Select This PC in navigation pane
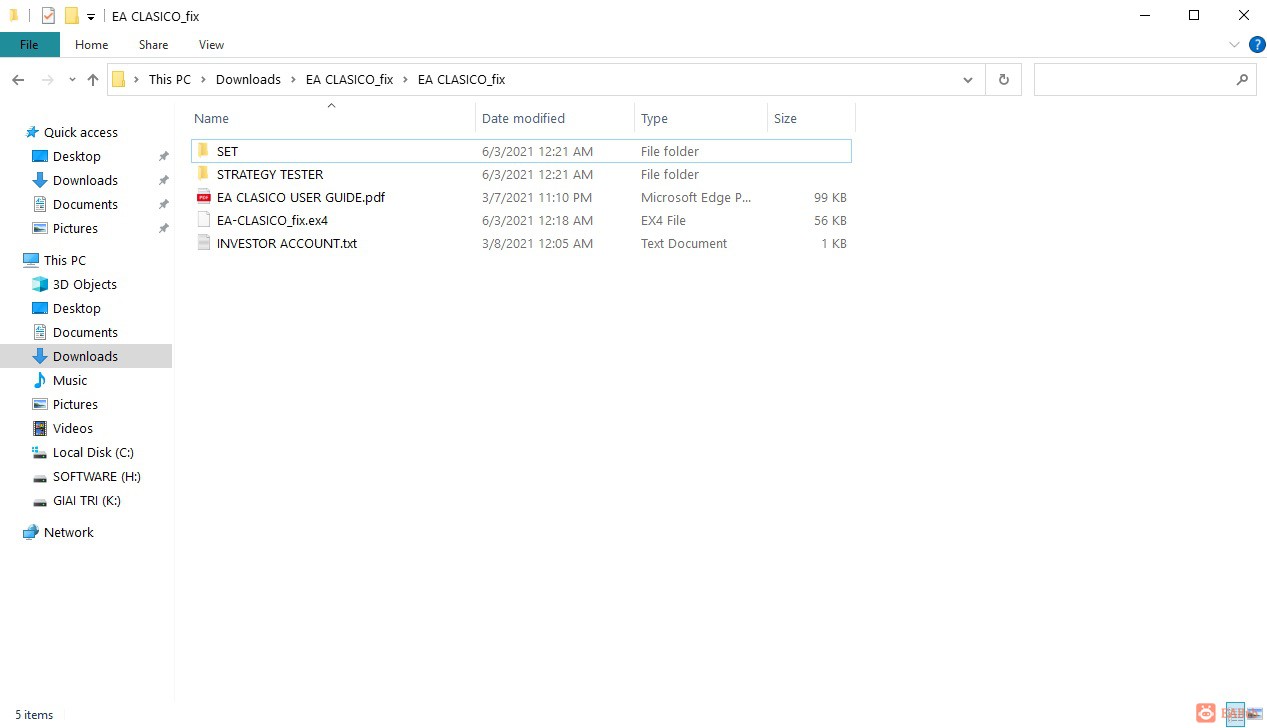Viewport: 1267px width, 728px height. tap(65, 260)
